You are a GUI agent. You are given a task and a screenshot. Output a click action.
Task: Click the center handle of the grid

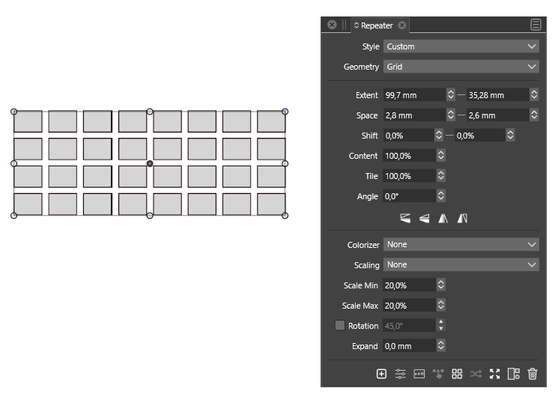pyautogui.click(x=150, y=163)
